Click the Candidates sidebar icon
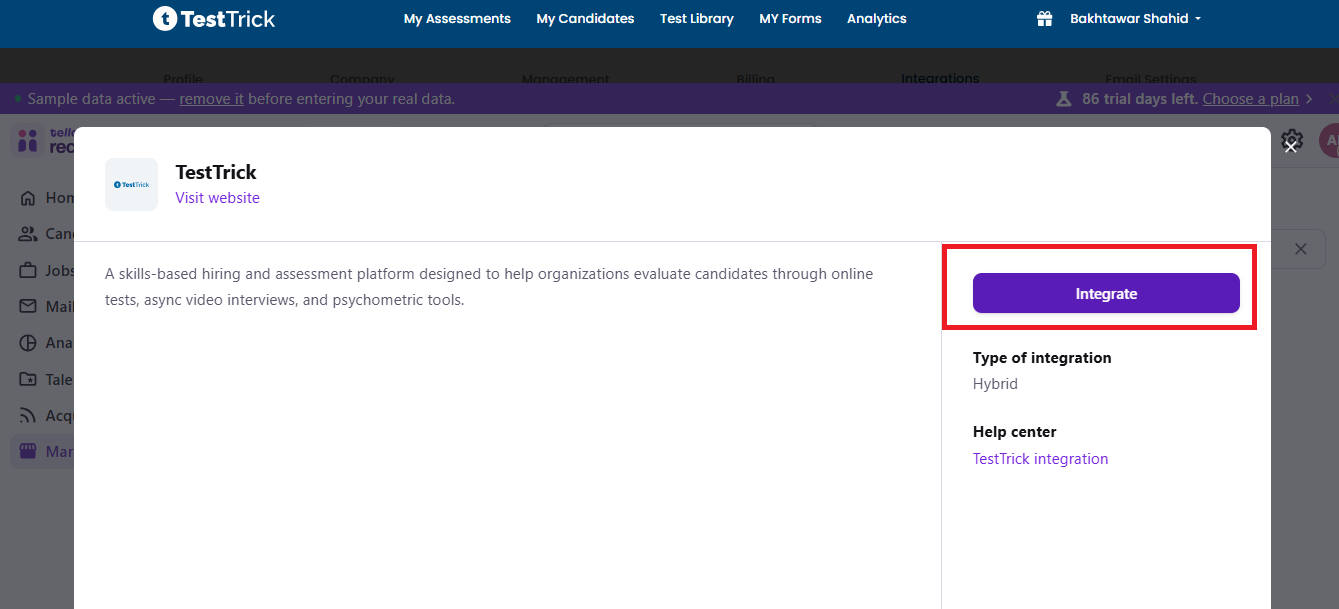Viewport: 1339px width, 609px height. 28,234
